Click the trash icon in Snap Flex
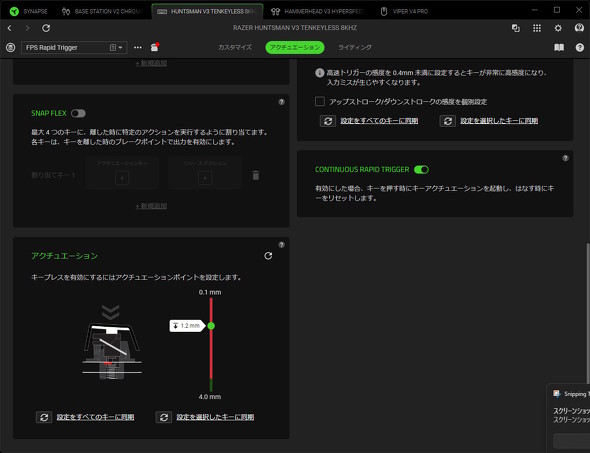The height and width of the screenshot is (453, 590). tap(256, 175)
